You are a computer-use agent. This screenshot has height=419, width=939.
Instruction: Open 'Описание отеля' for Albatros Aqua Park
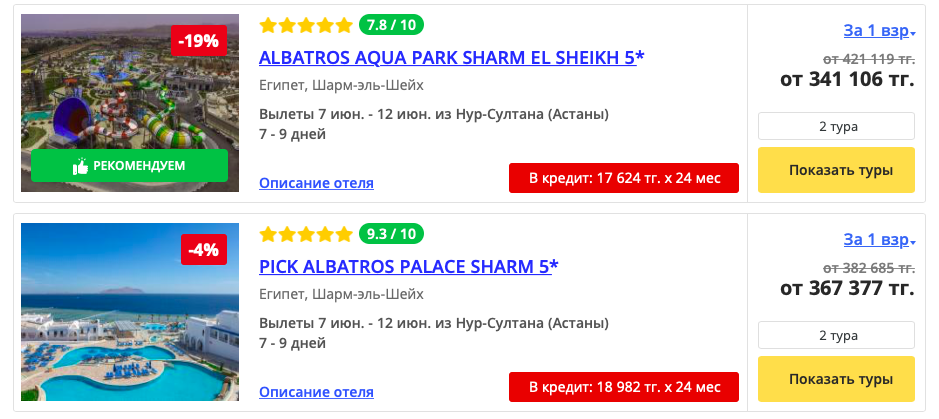(316, 183)
